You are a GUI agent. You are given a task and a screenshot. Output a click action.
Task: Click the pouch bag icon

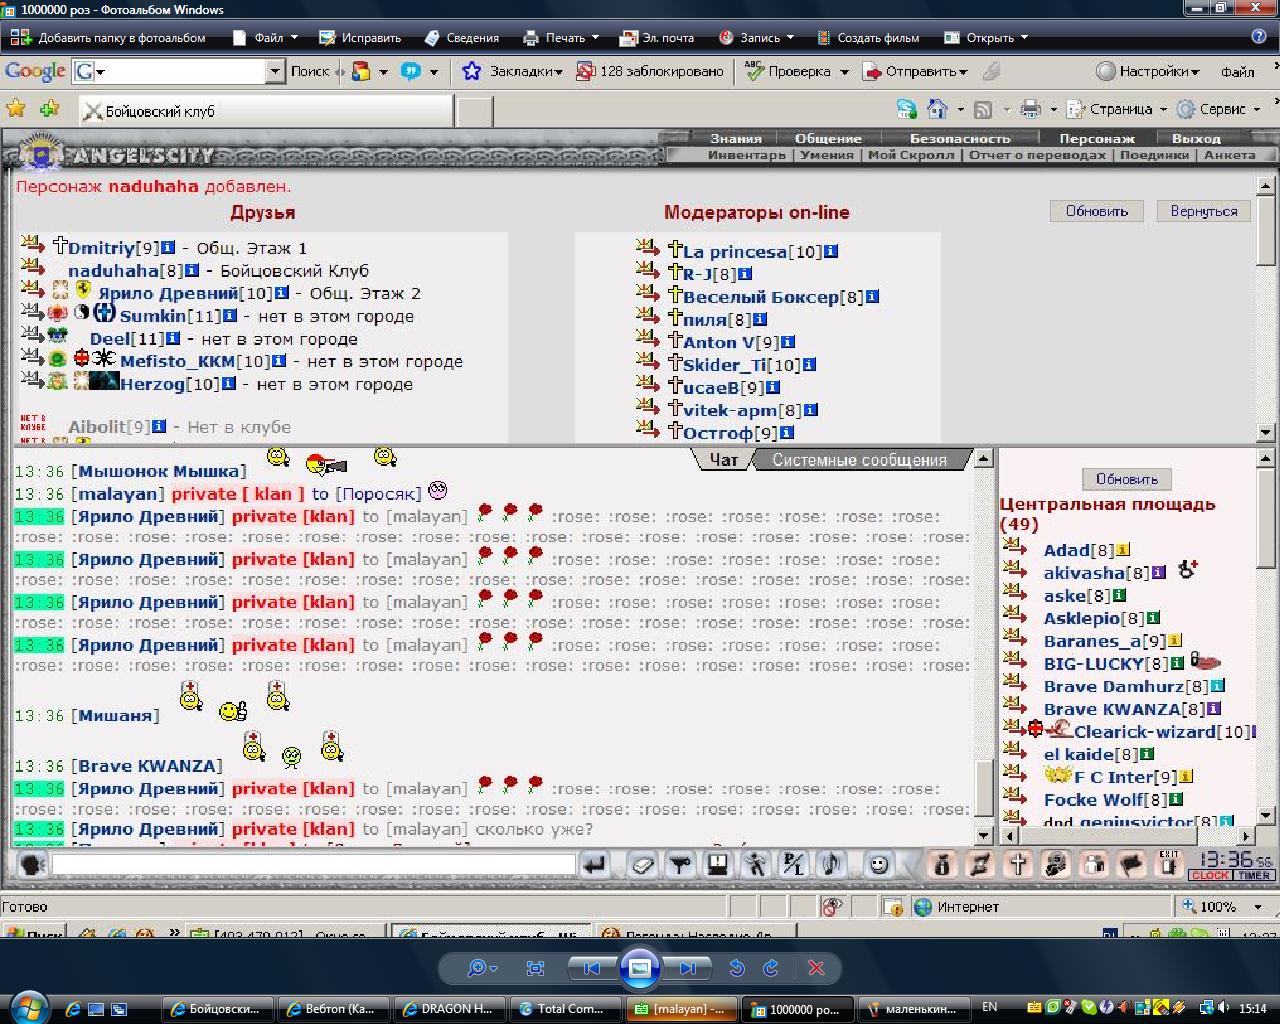click(942, 864)
